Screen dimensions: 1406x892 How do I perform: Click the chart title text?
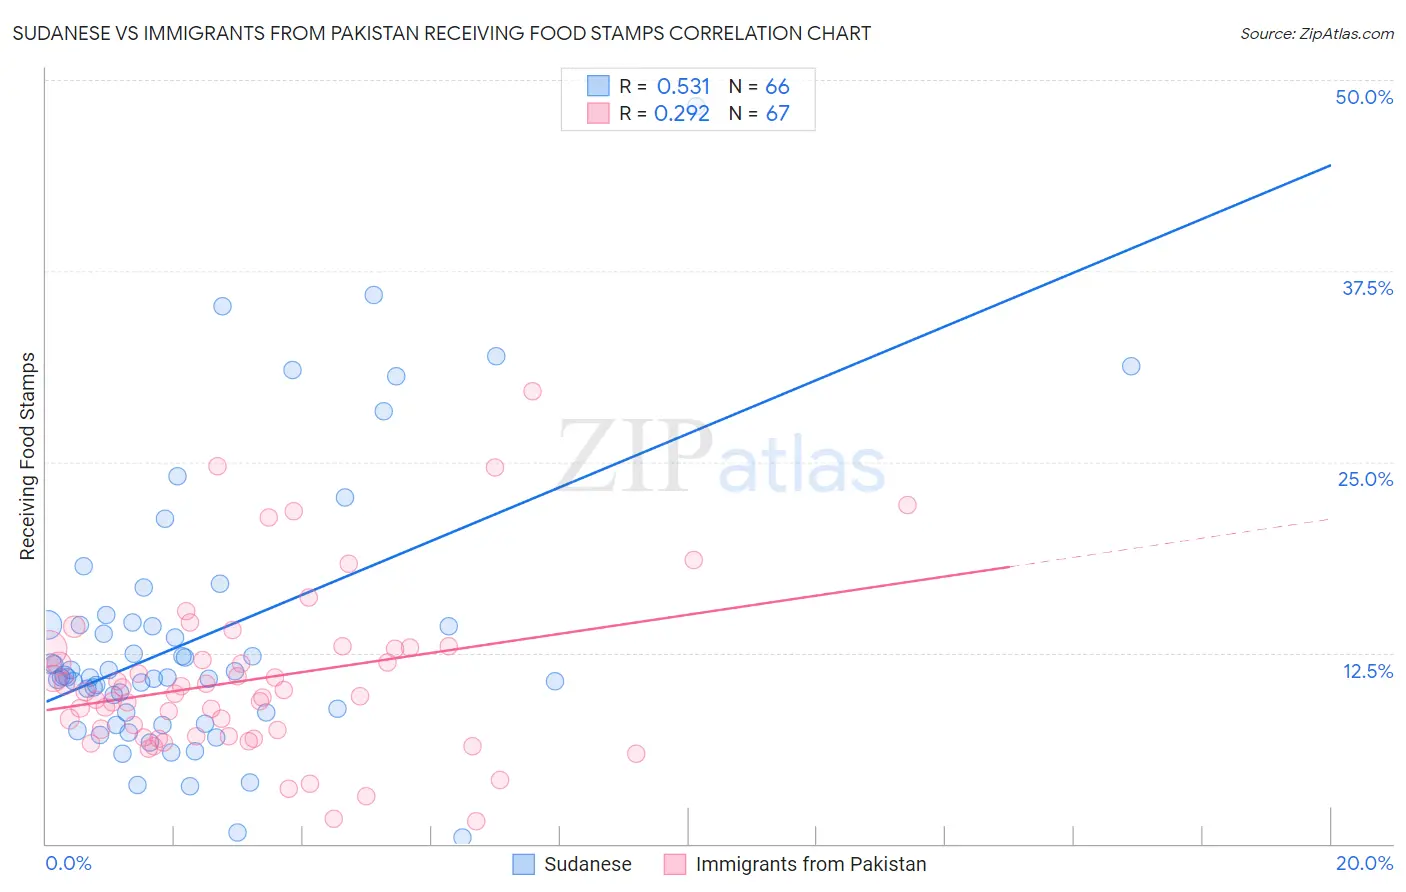click(x=442, y=33)
